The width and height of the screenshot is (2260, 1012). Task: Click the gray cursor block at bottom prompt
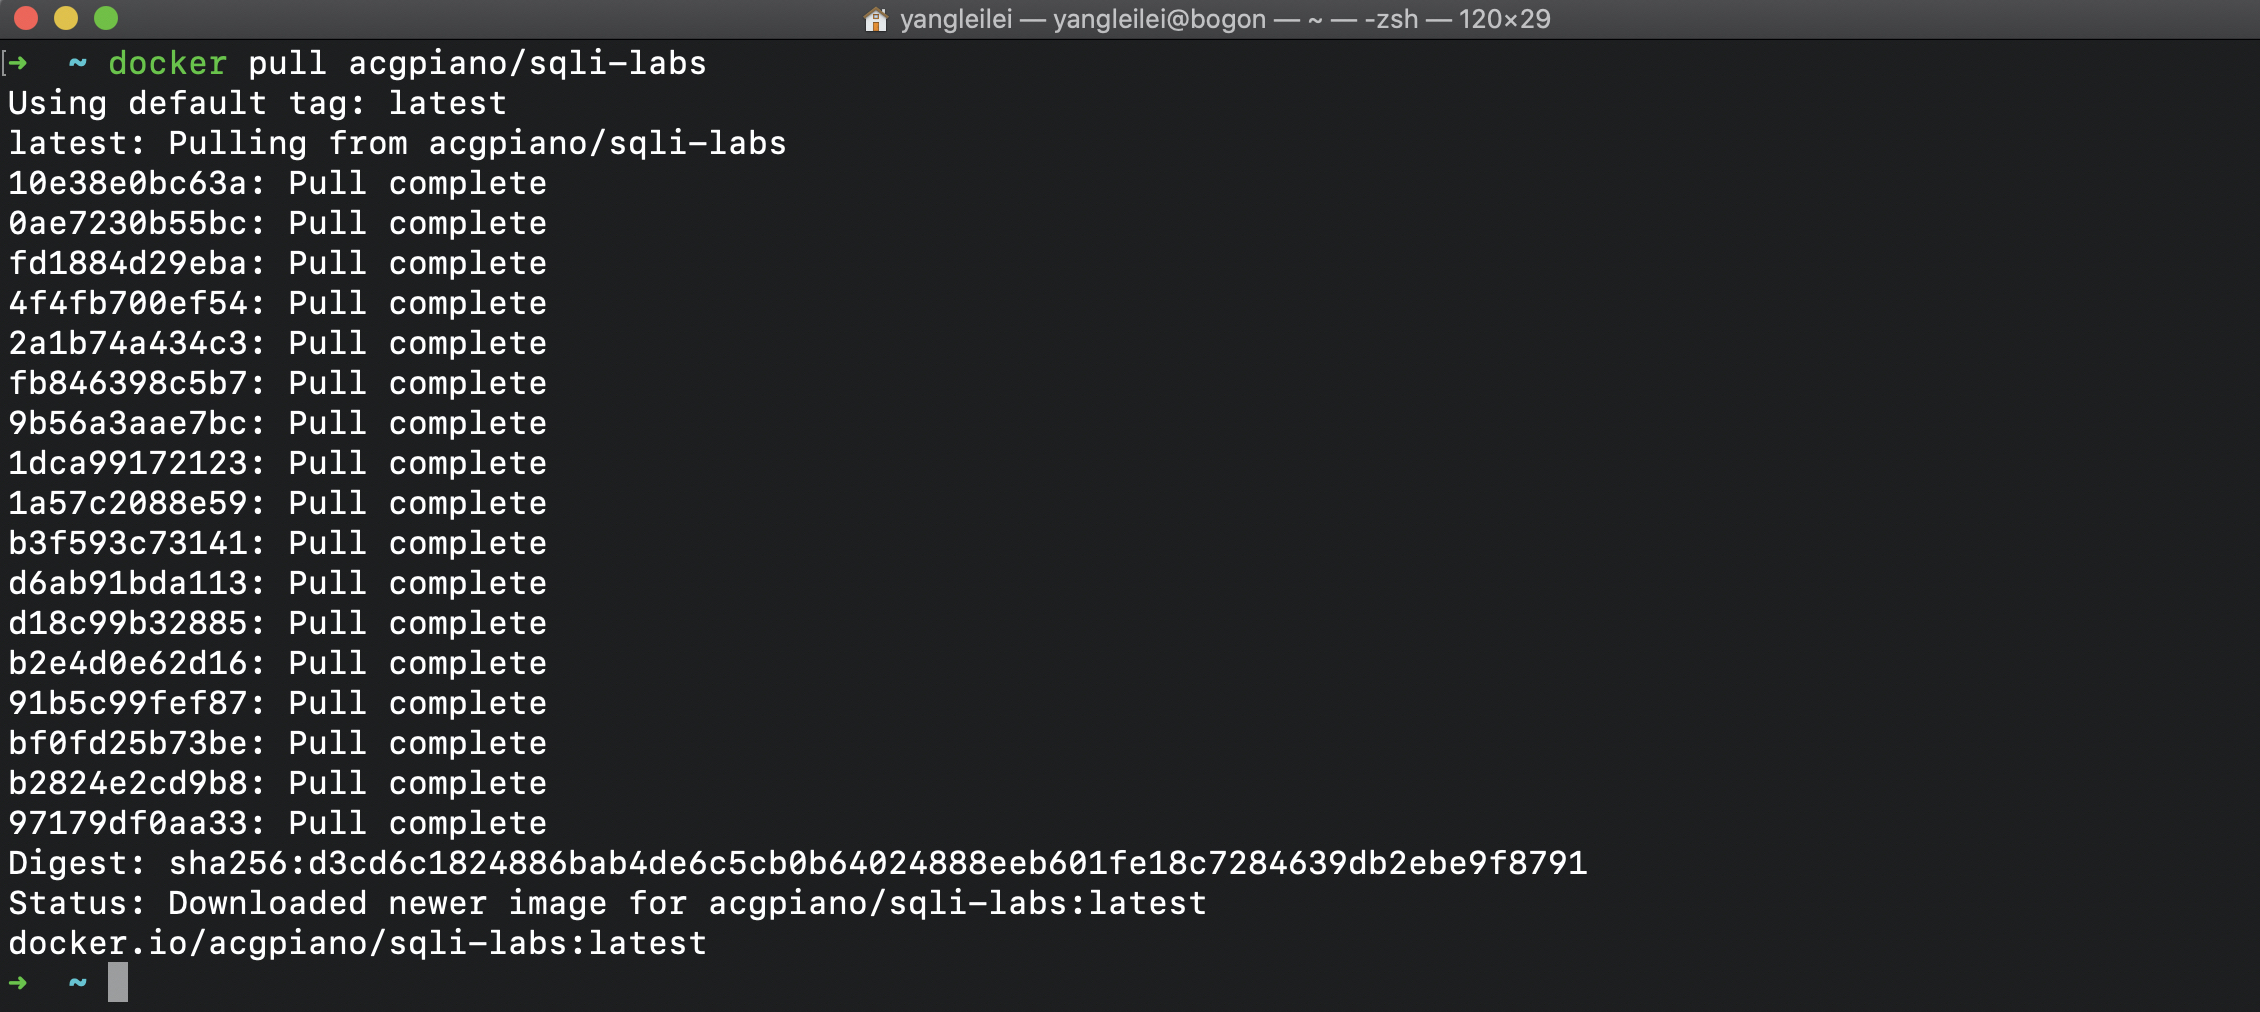point(118,982)
